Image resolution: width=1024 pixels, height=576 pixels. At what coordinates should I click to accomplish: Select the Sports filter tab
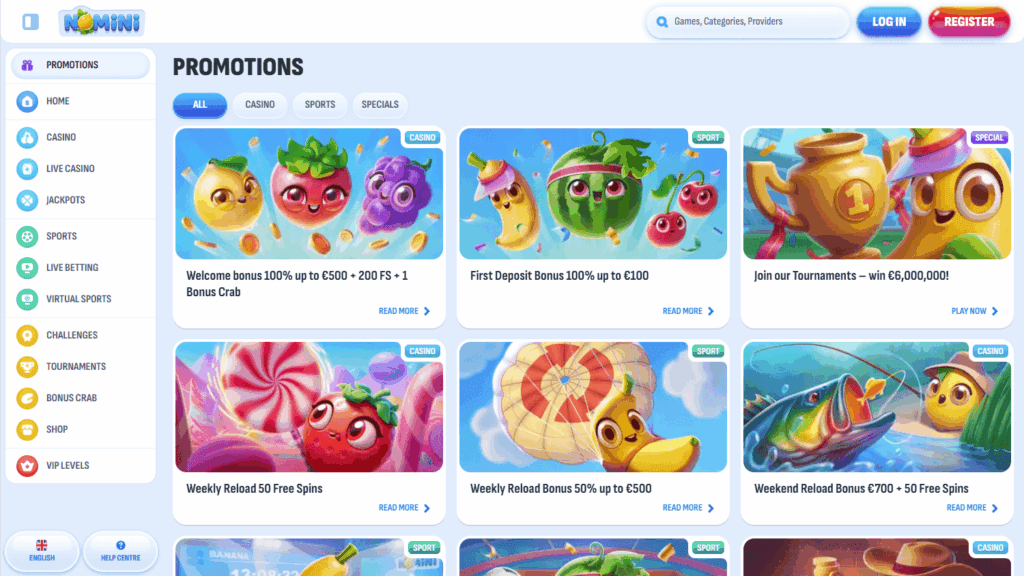(x=320, y=104)
